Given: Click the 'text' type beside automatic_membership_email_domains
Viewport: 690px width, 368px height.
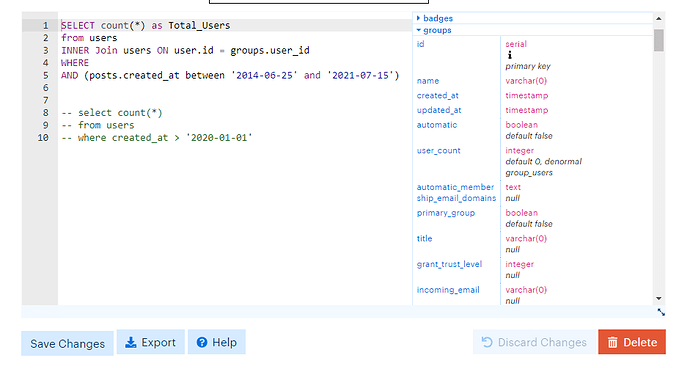Looking at the screenshot, I should 513,187.
